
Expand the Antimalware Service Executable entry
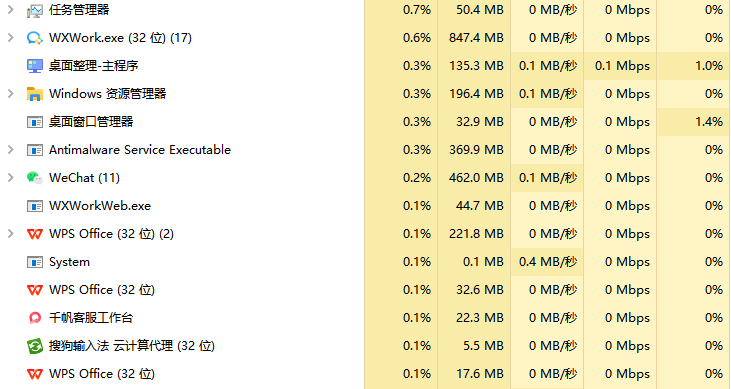click(11, 150)
